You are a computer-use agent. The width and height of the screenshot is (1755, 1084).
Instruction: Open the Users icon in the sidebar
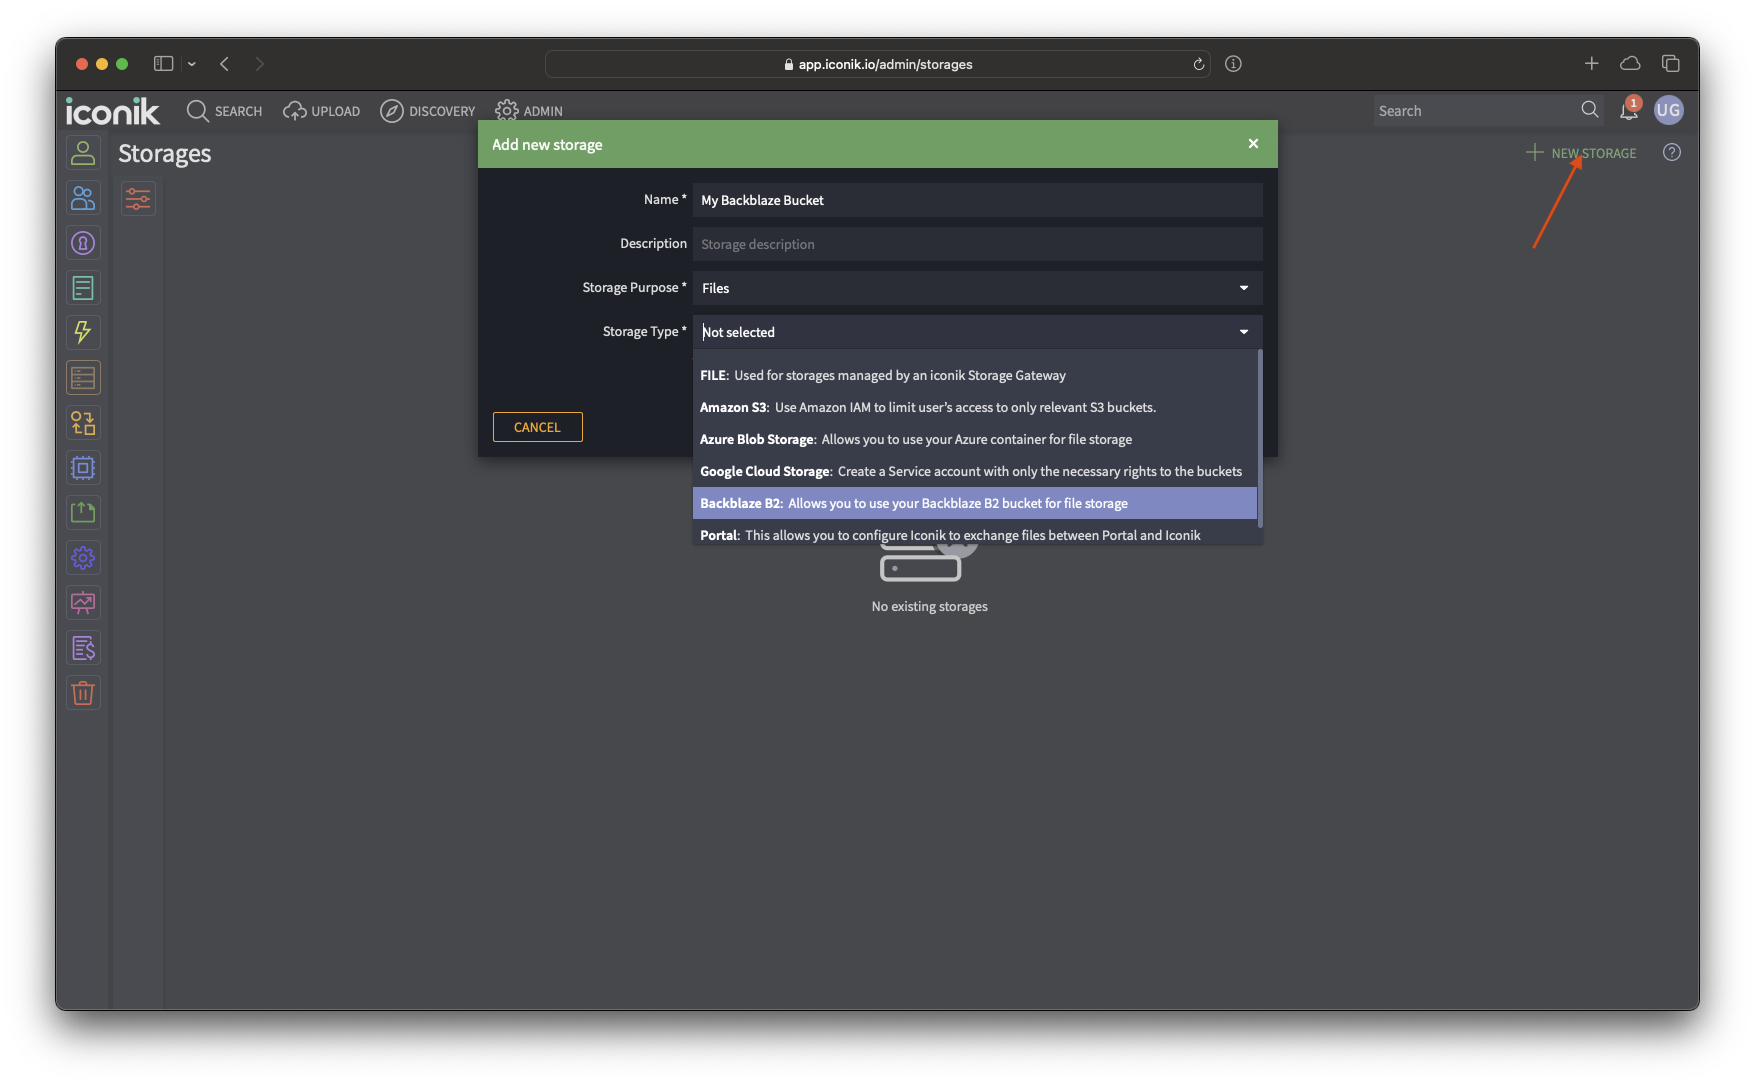[x=83, y=153]
